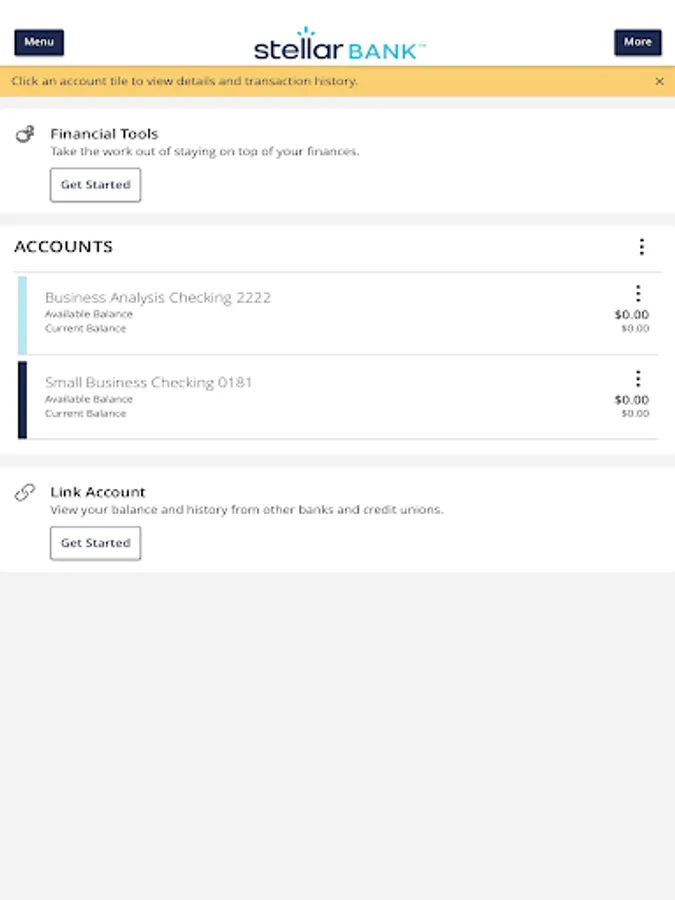Open the Menu button at top left

(39, 42)
